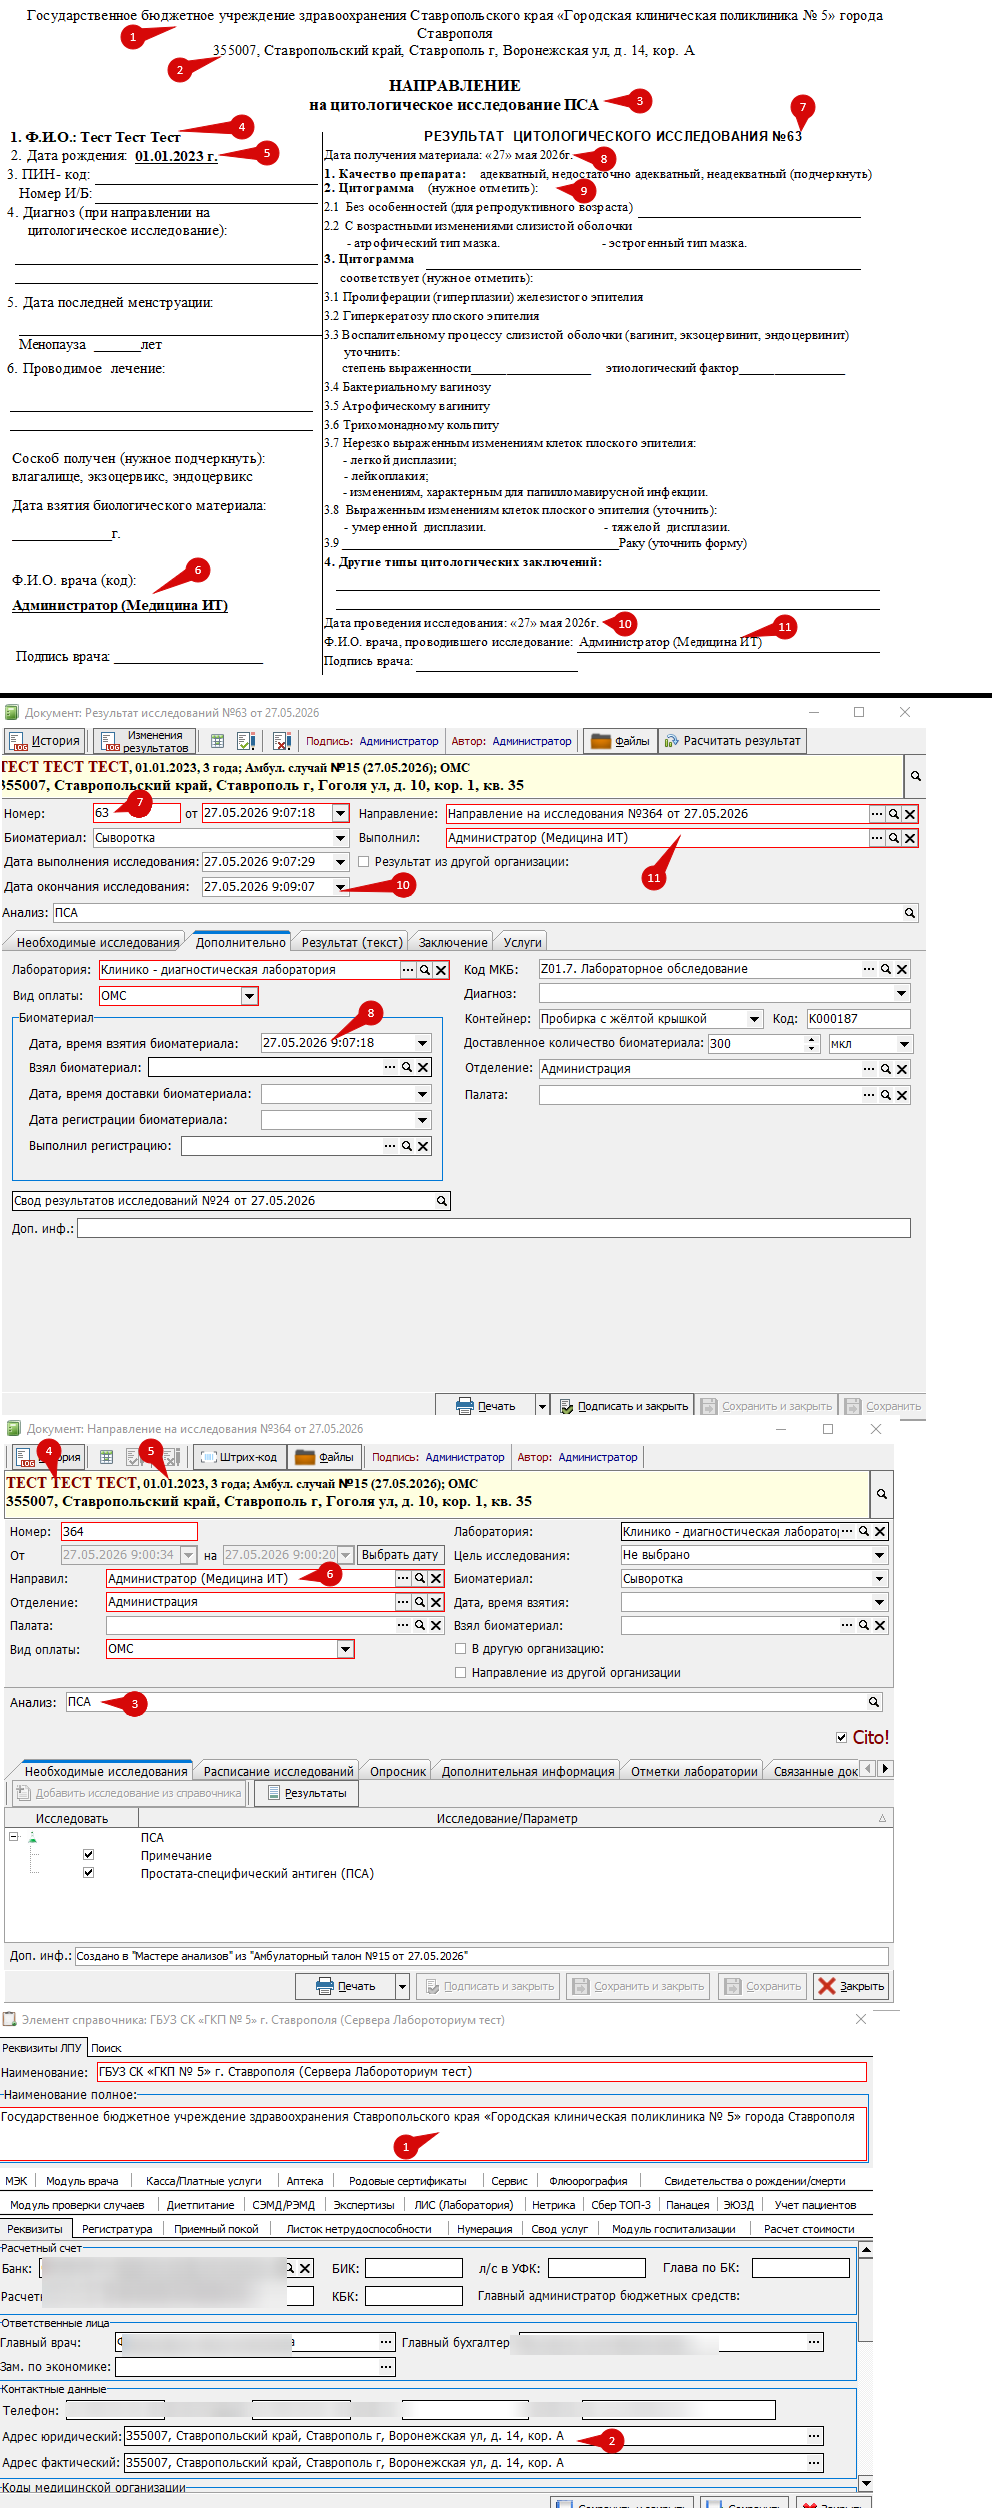Expand the Диагноз dropdown

coord(902,994)
